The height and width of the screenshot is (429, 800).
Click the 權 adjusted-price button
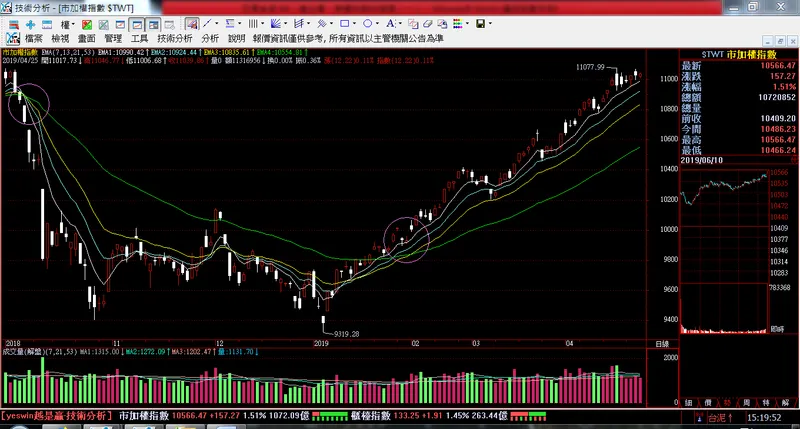pos(65,24)
